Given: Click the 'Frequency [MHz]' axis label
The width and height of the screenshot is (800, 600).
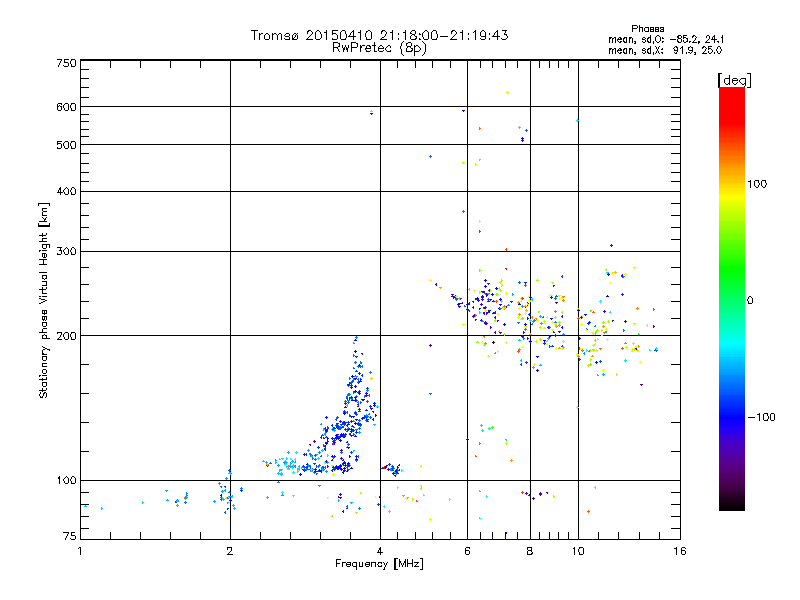Looking at the screenshot, I should tap(379, 564).
